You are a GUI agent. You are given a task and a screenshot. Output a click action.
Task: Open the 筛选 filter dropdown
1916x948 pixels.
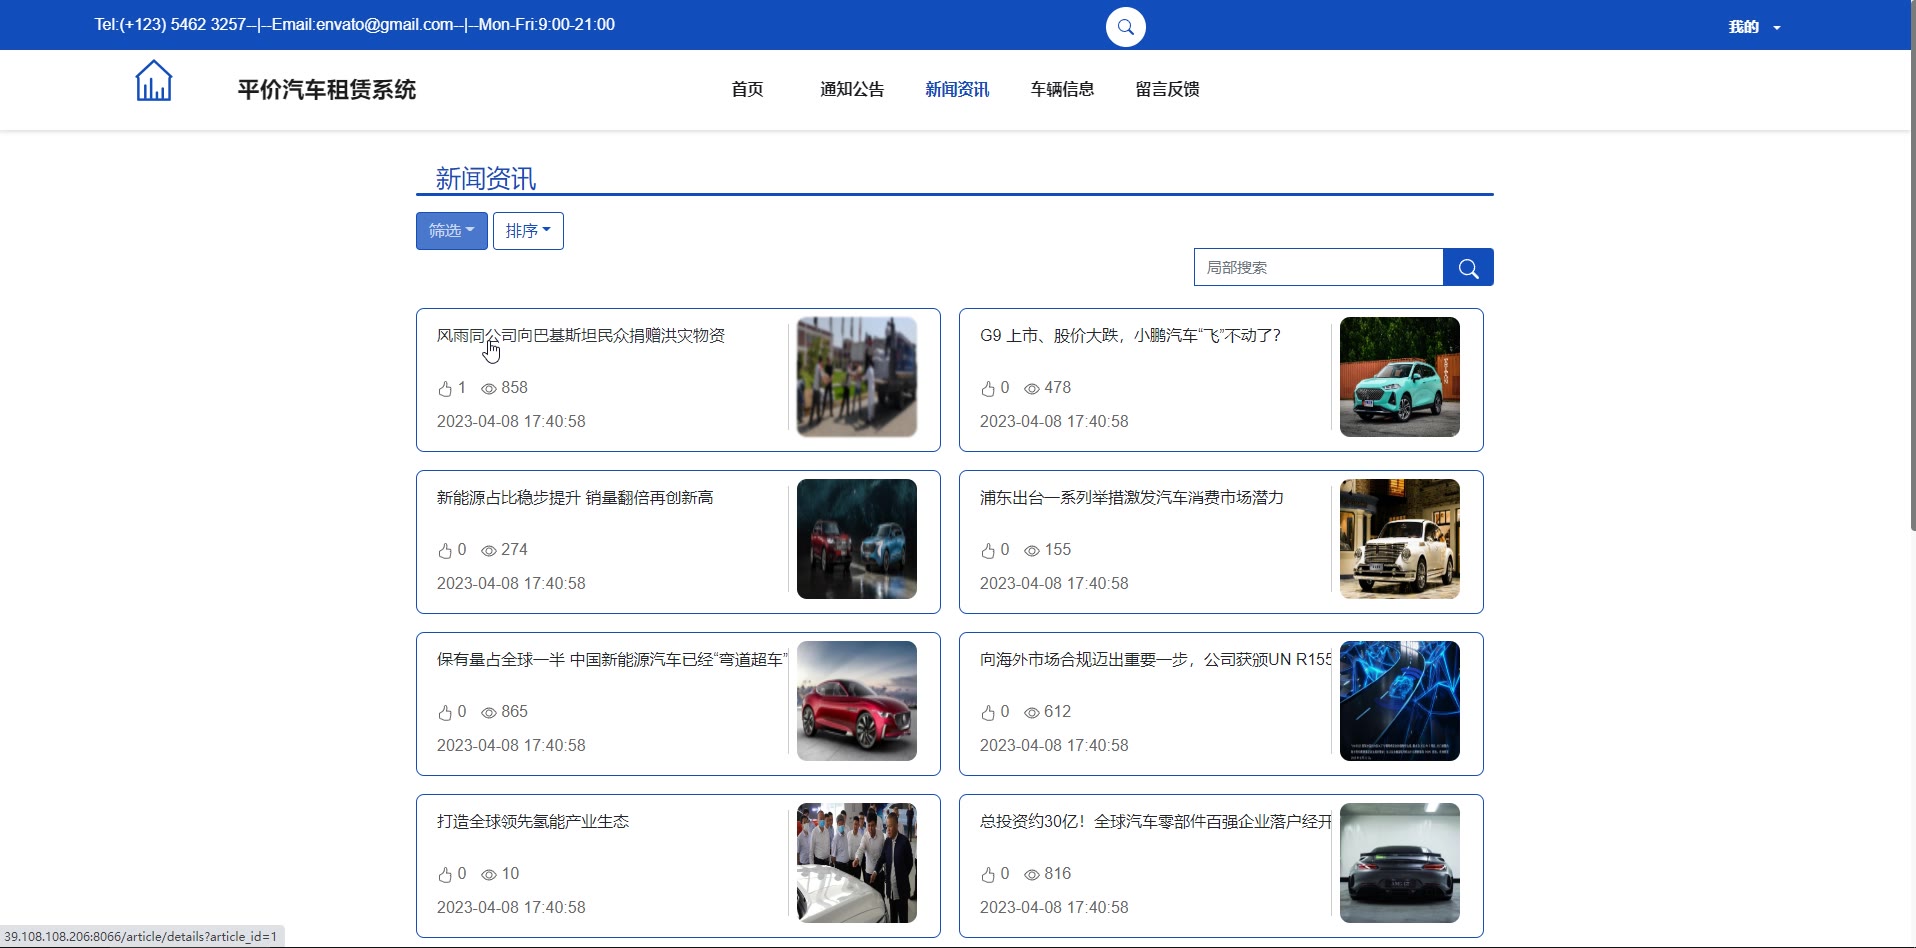(451, 231)
